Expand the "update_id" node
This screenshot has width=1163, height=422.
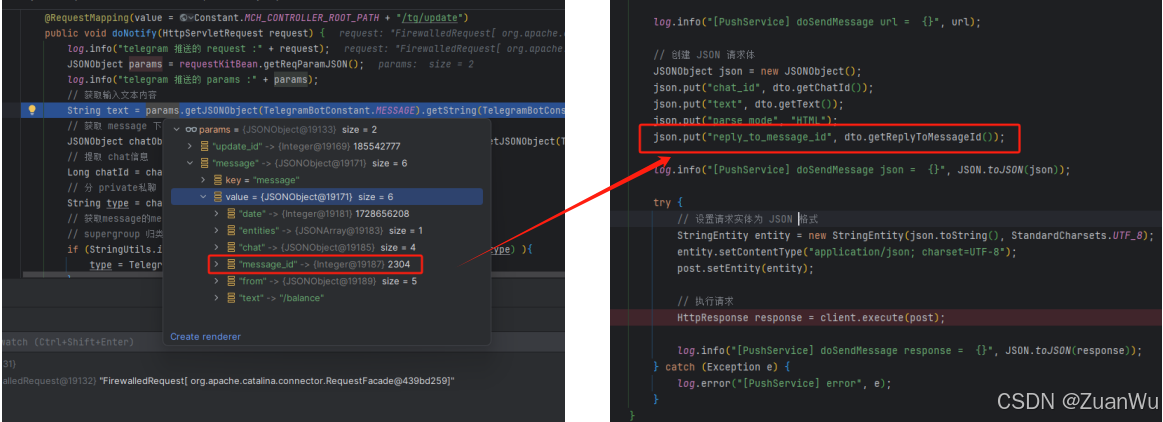coord(191,146)
